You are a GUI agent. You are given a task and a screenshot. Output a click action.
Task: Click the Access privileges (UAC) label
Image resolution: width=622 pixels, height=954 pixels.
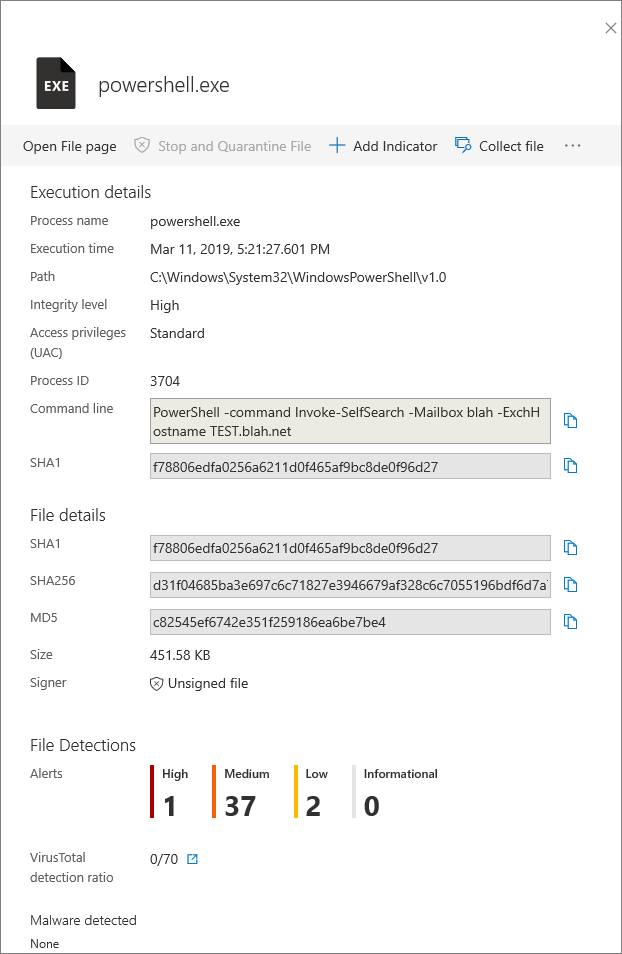[x=78, y=342]
